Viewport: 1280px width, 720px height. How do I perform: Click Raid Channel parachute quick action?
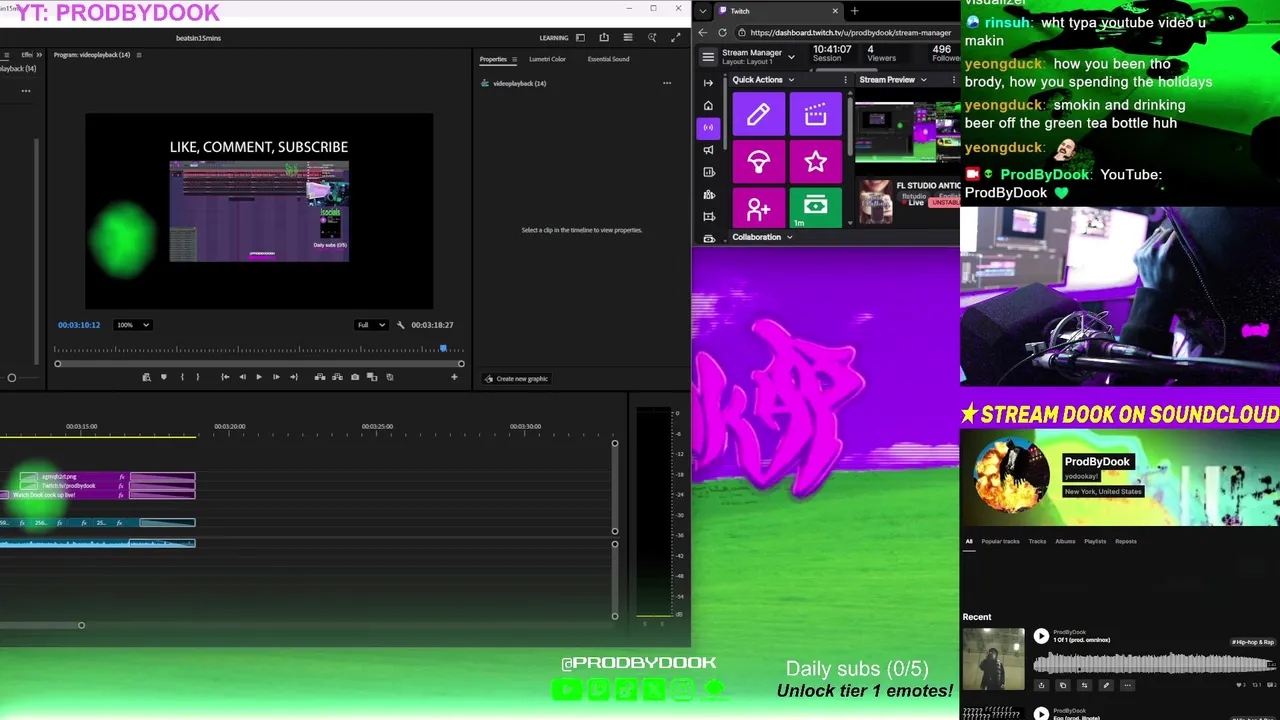pyautogui.click(x=758, y=161)
